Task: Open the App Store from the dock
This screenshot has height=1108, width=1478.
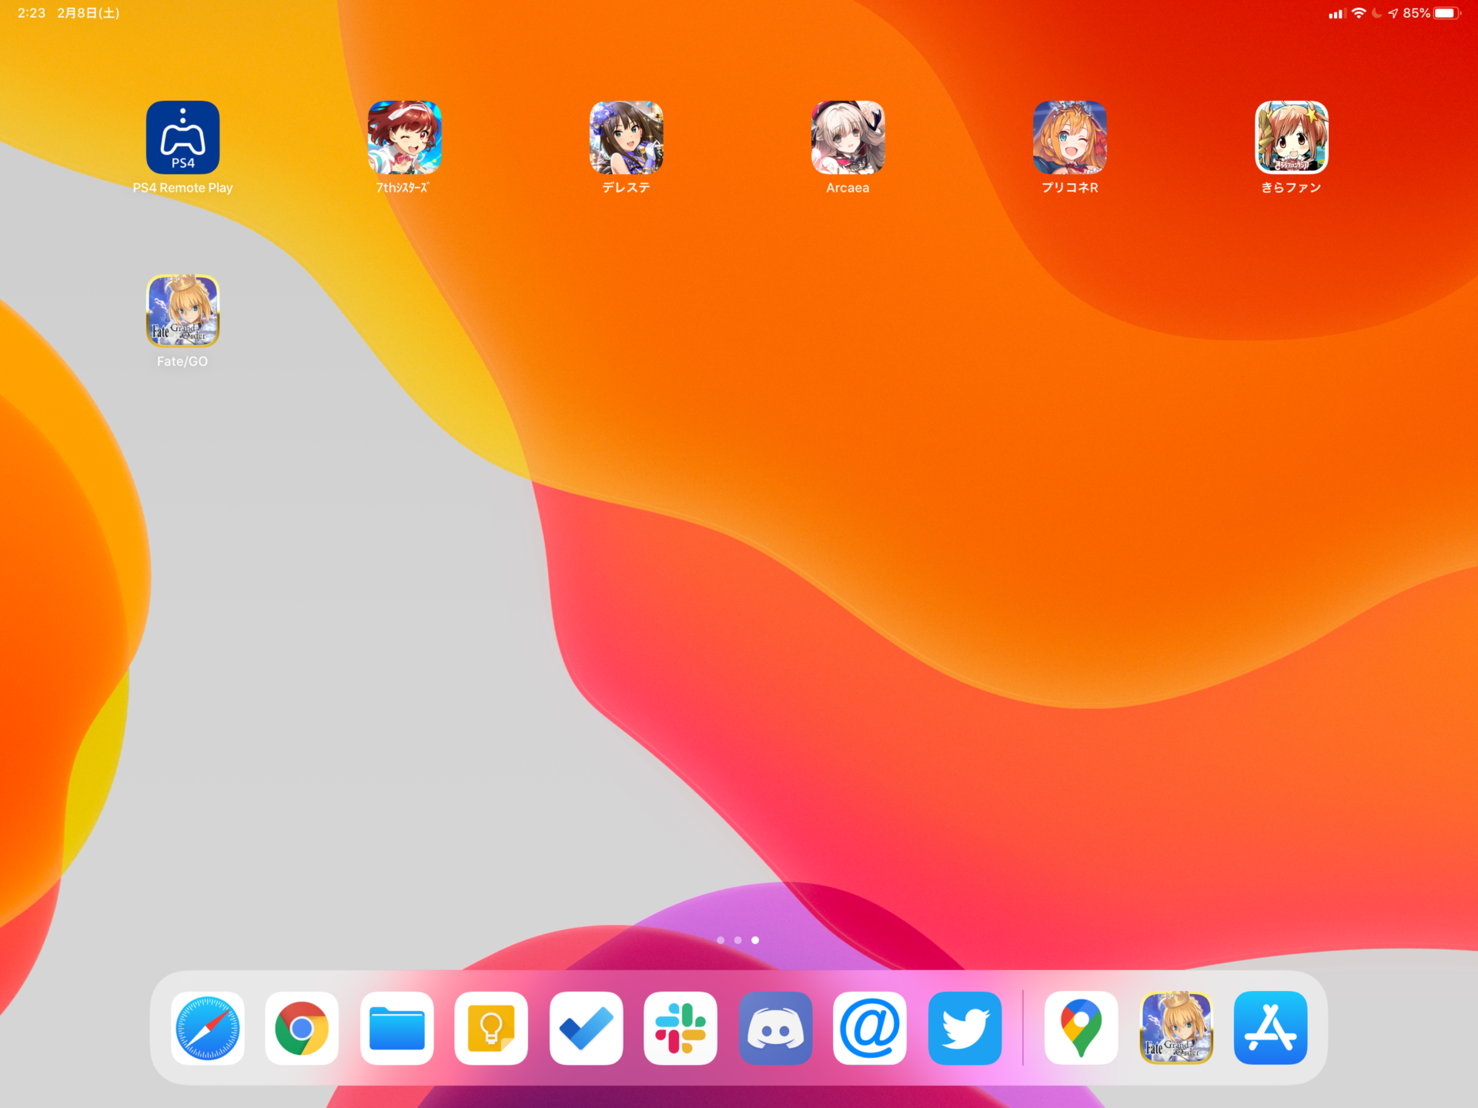Action: pos(1270,1028)
